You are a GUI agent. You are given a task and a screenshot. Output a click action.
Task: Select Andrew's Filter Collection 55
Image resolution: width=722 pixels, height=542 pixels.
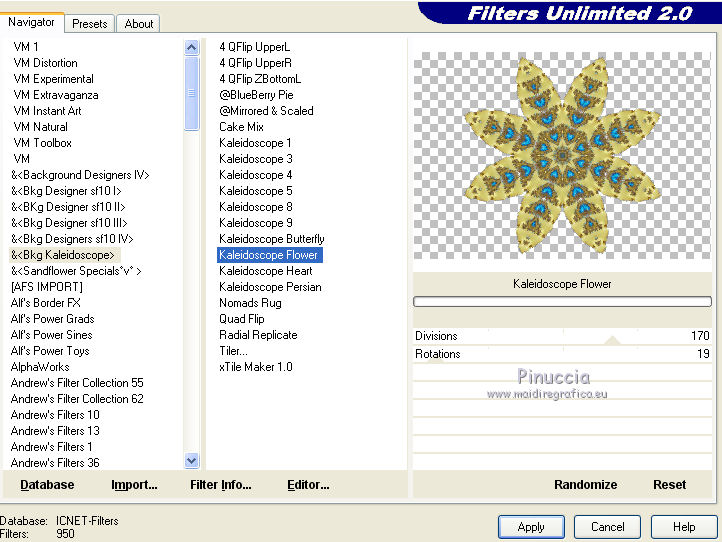[77, 383]
